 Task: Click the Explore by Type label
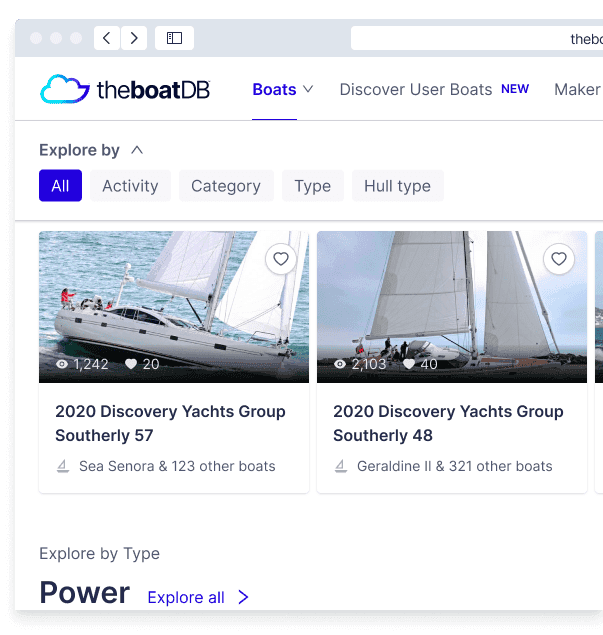[100, 553]
